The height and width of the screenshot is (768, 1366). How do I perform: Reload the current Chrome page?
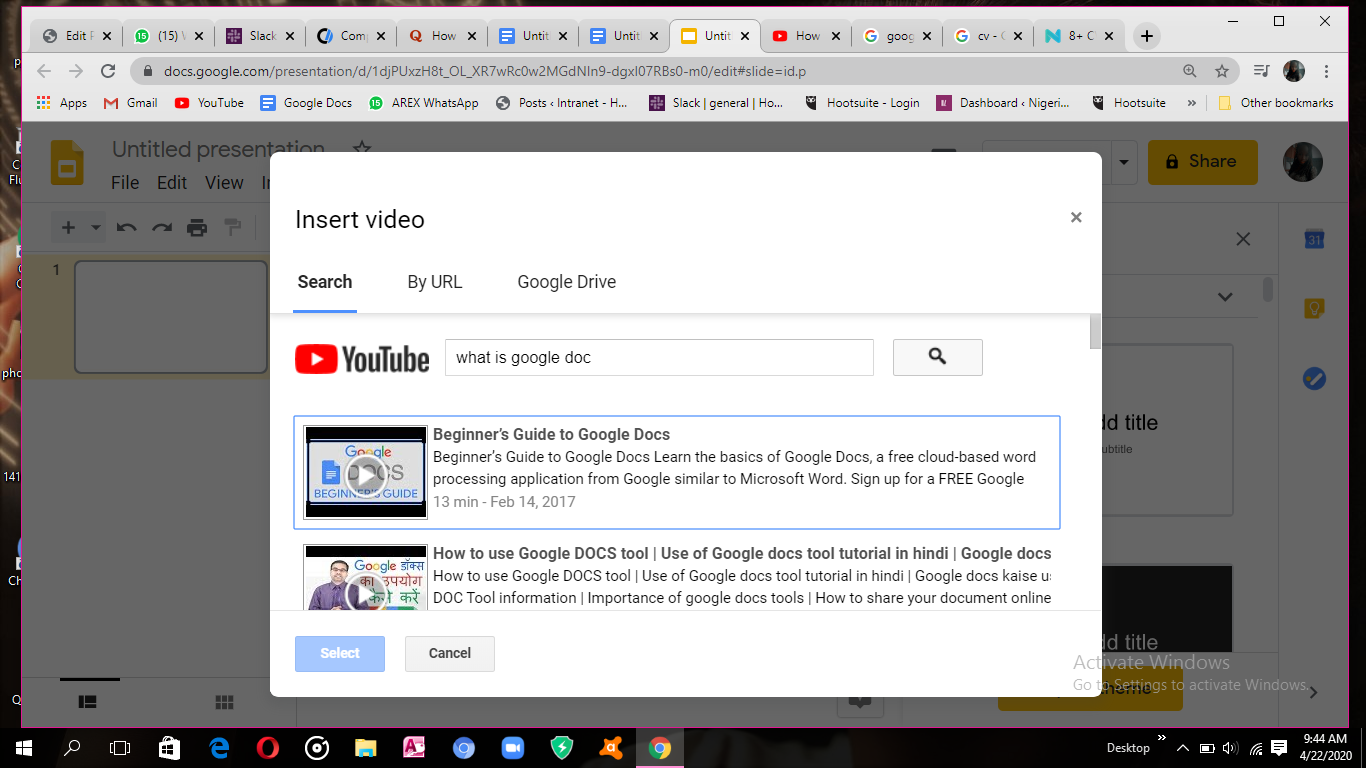[x=108, y=71]
